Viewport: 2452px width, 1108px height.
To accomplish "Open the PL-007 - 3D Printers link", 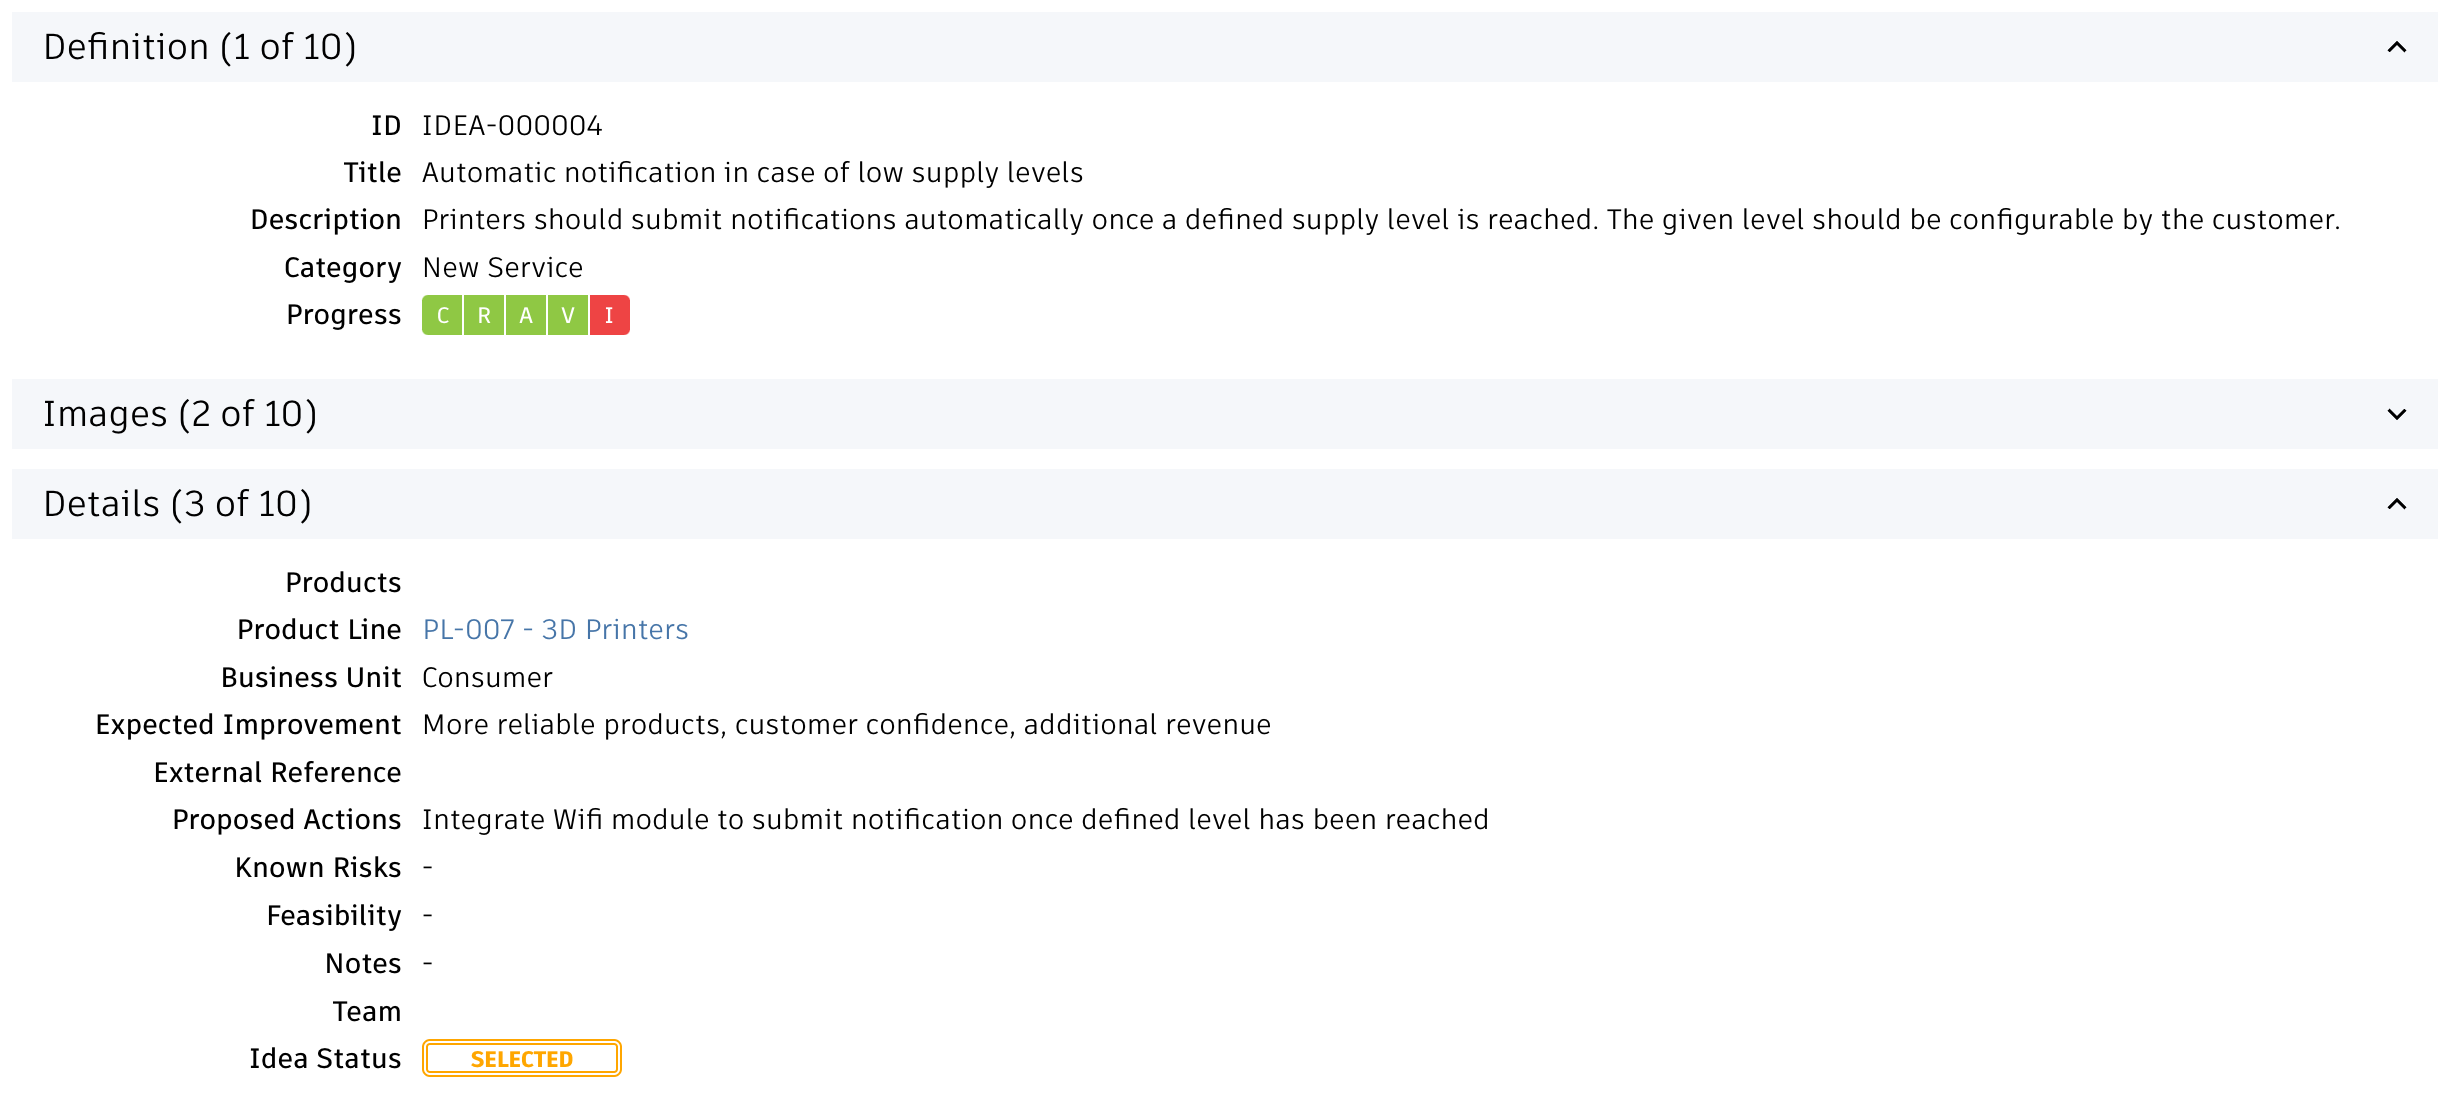I will coord(555,630).
